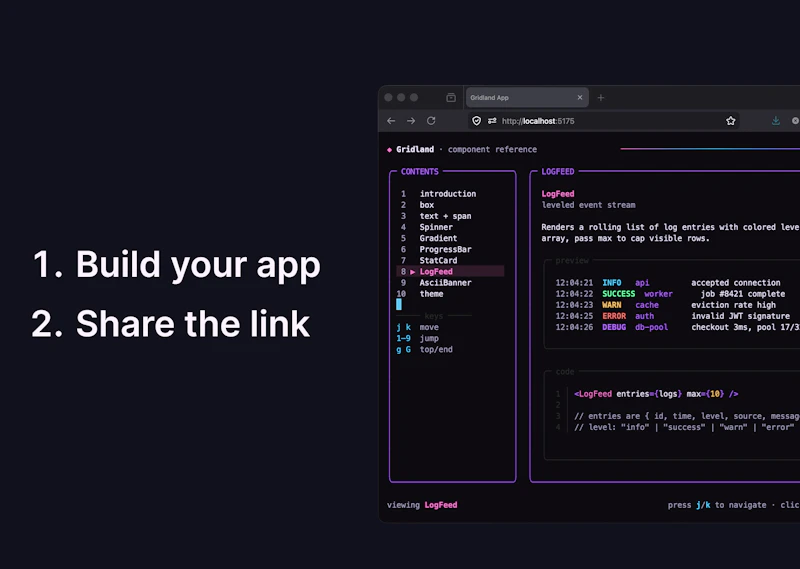This screenshot has height=569, width=800.
Task: Open the downloads arrow icon
Action: (x=776, y=121)
